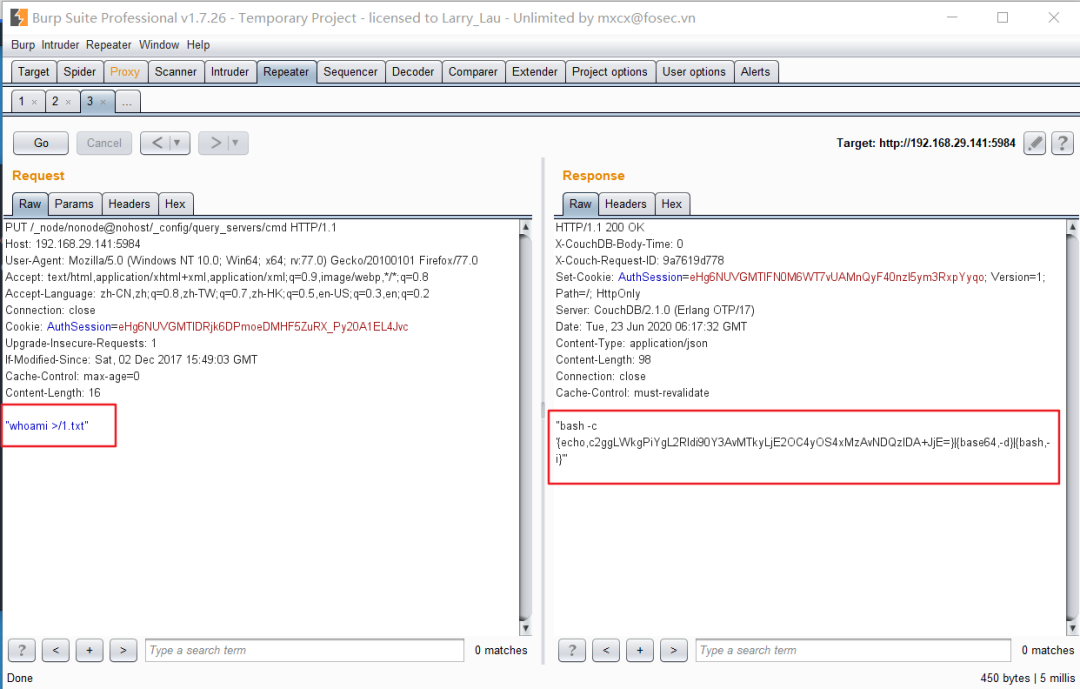The image size is (1080, 689).
Task: Click the HTTP/1.1 200 OK response line
Action: [x=600, y=227]
